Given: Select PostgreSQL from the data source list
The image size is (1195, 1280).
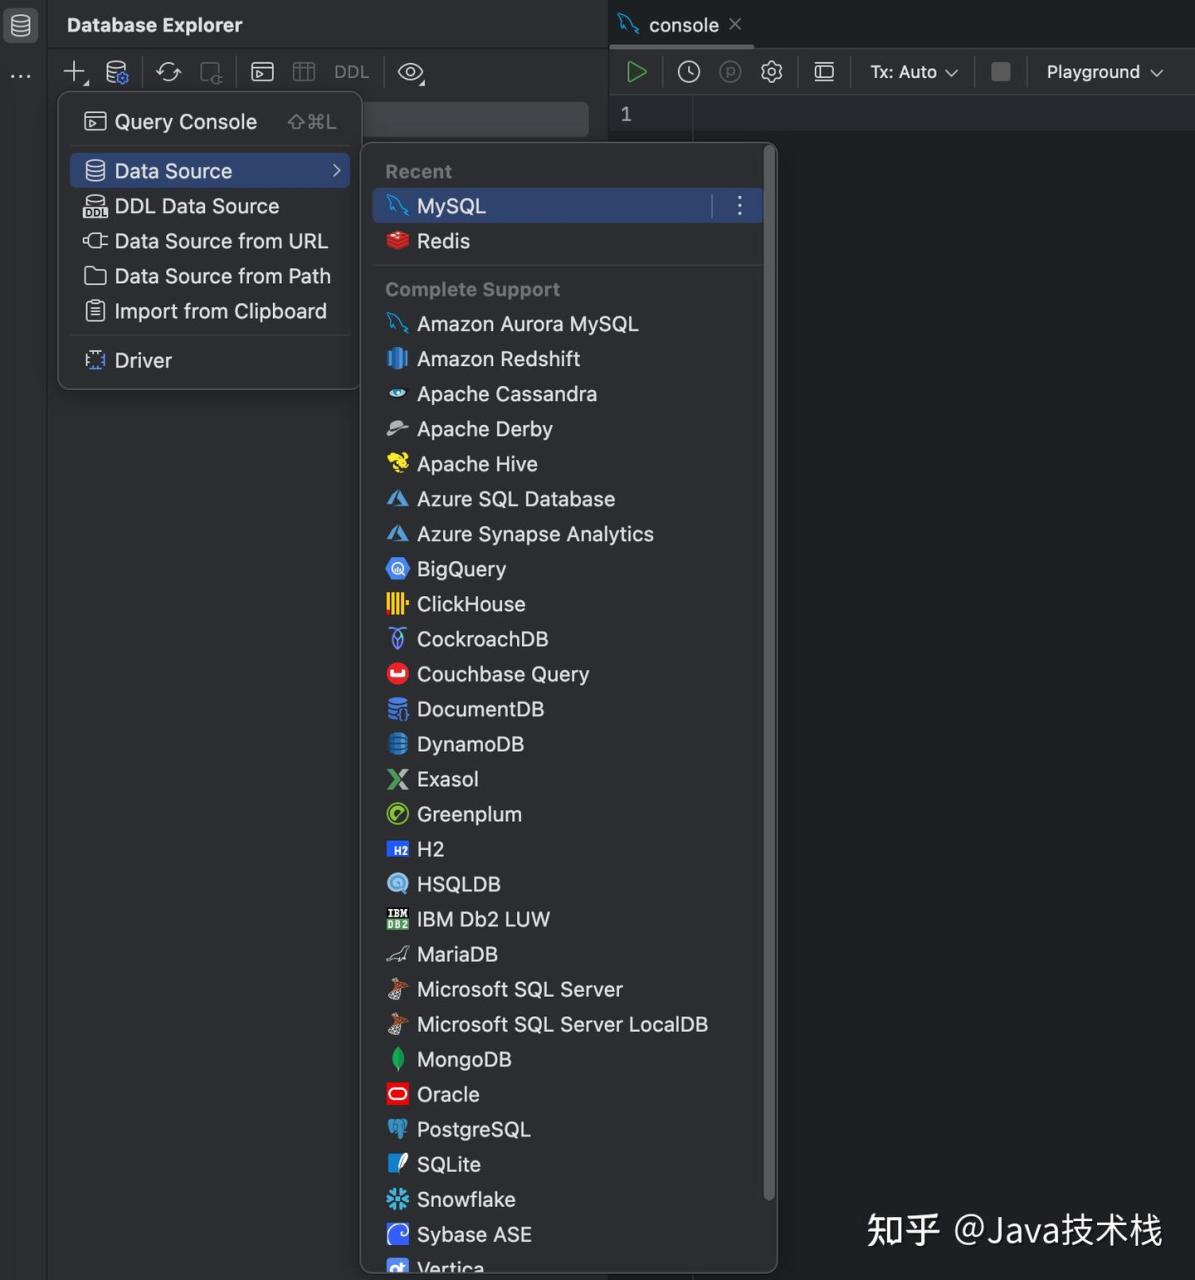Looking at the screenshot, I should click(473, 1129).
